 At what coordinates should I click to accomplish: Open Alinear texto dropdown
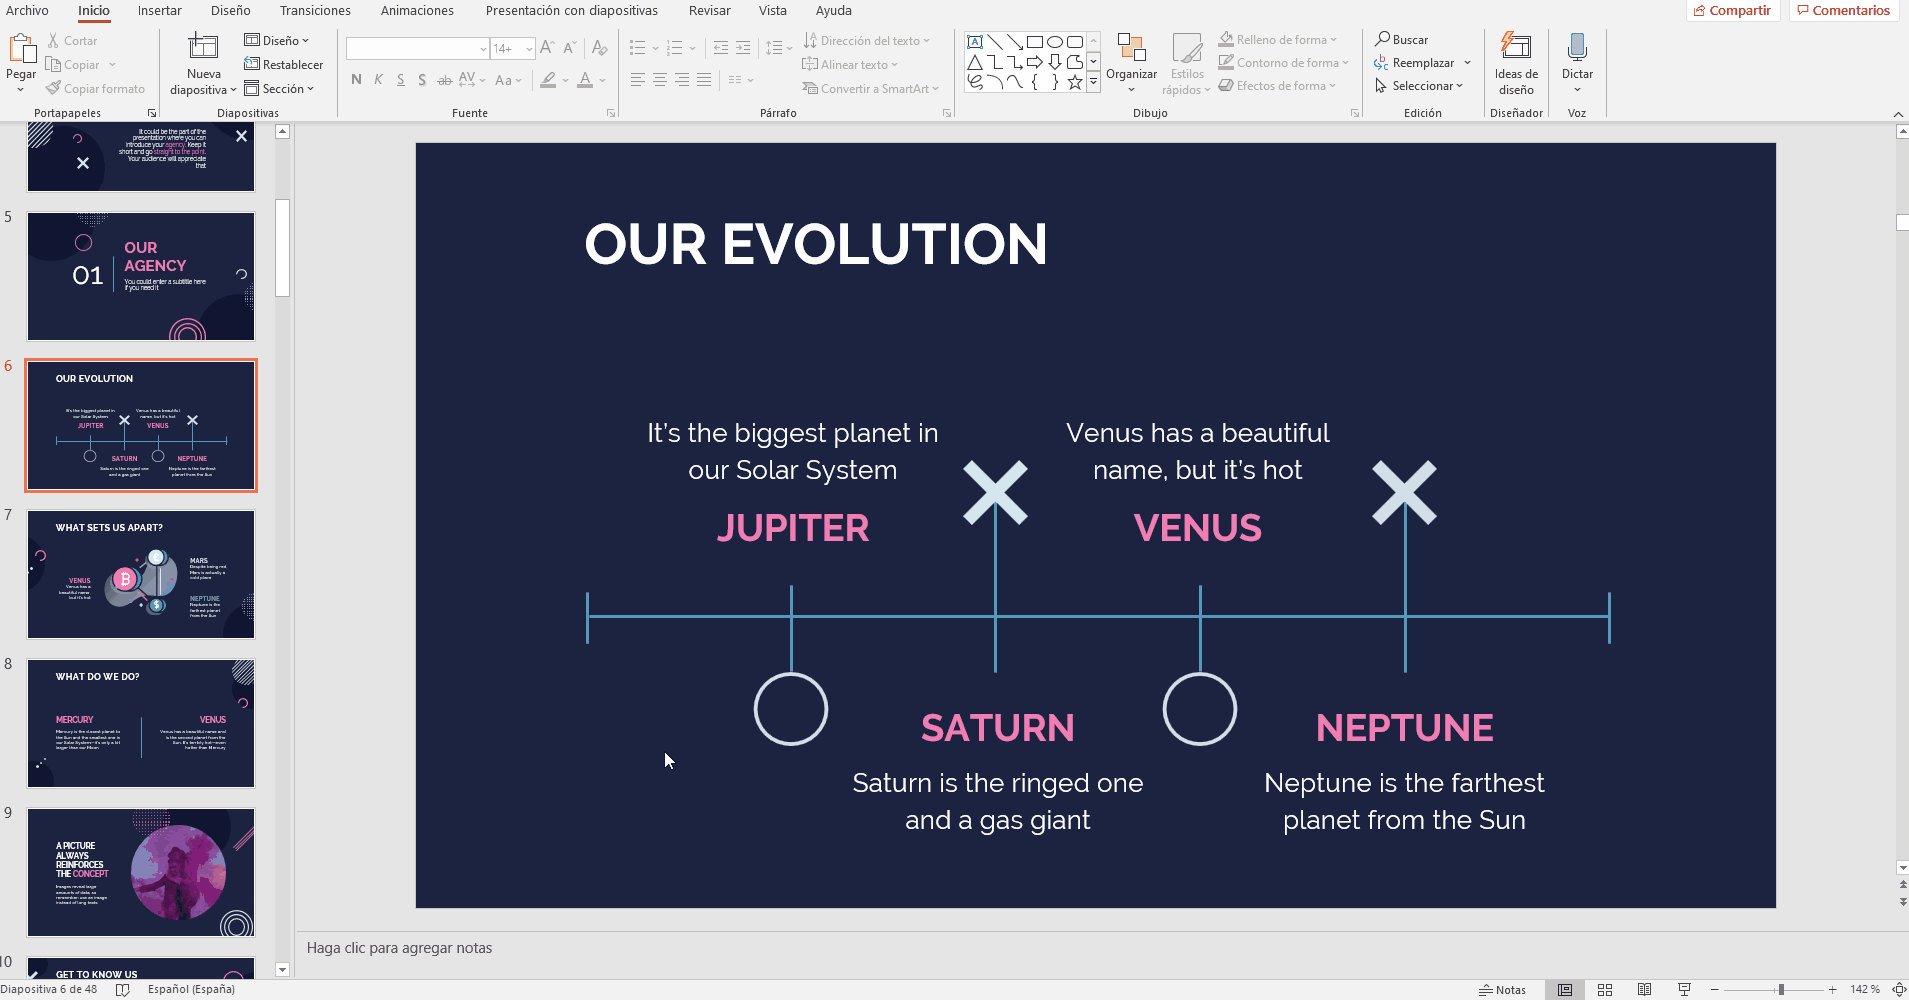(x=850, y=65)
